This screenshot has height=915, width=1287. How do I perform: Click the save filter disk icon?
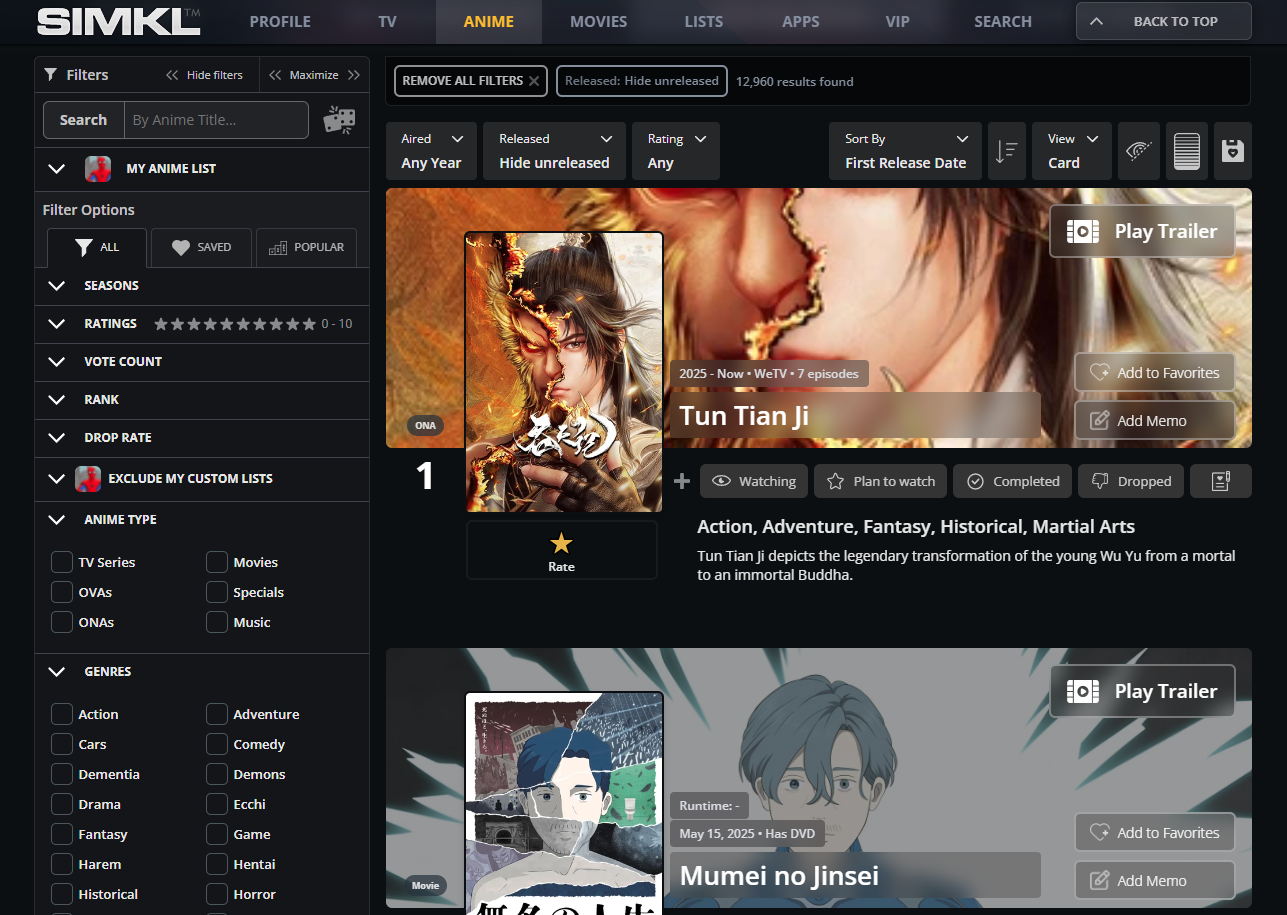click(1232, 152)
